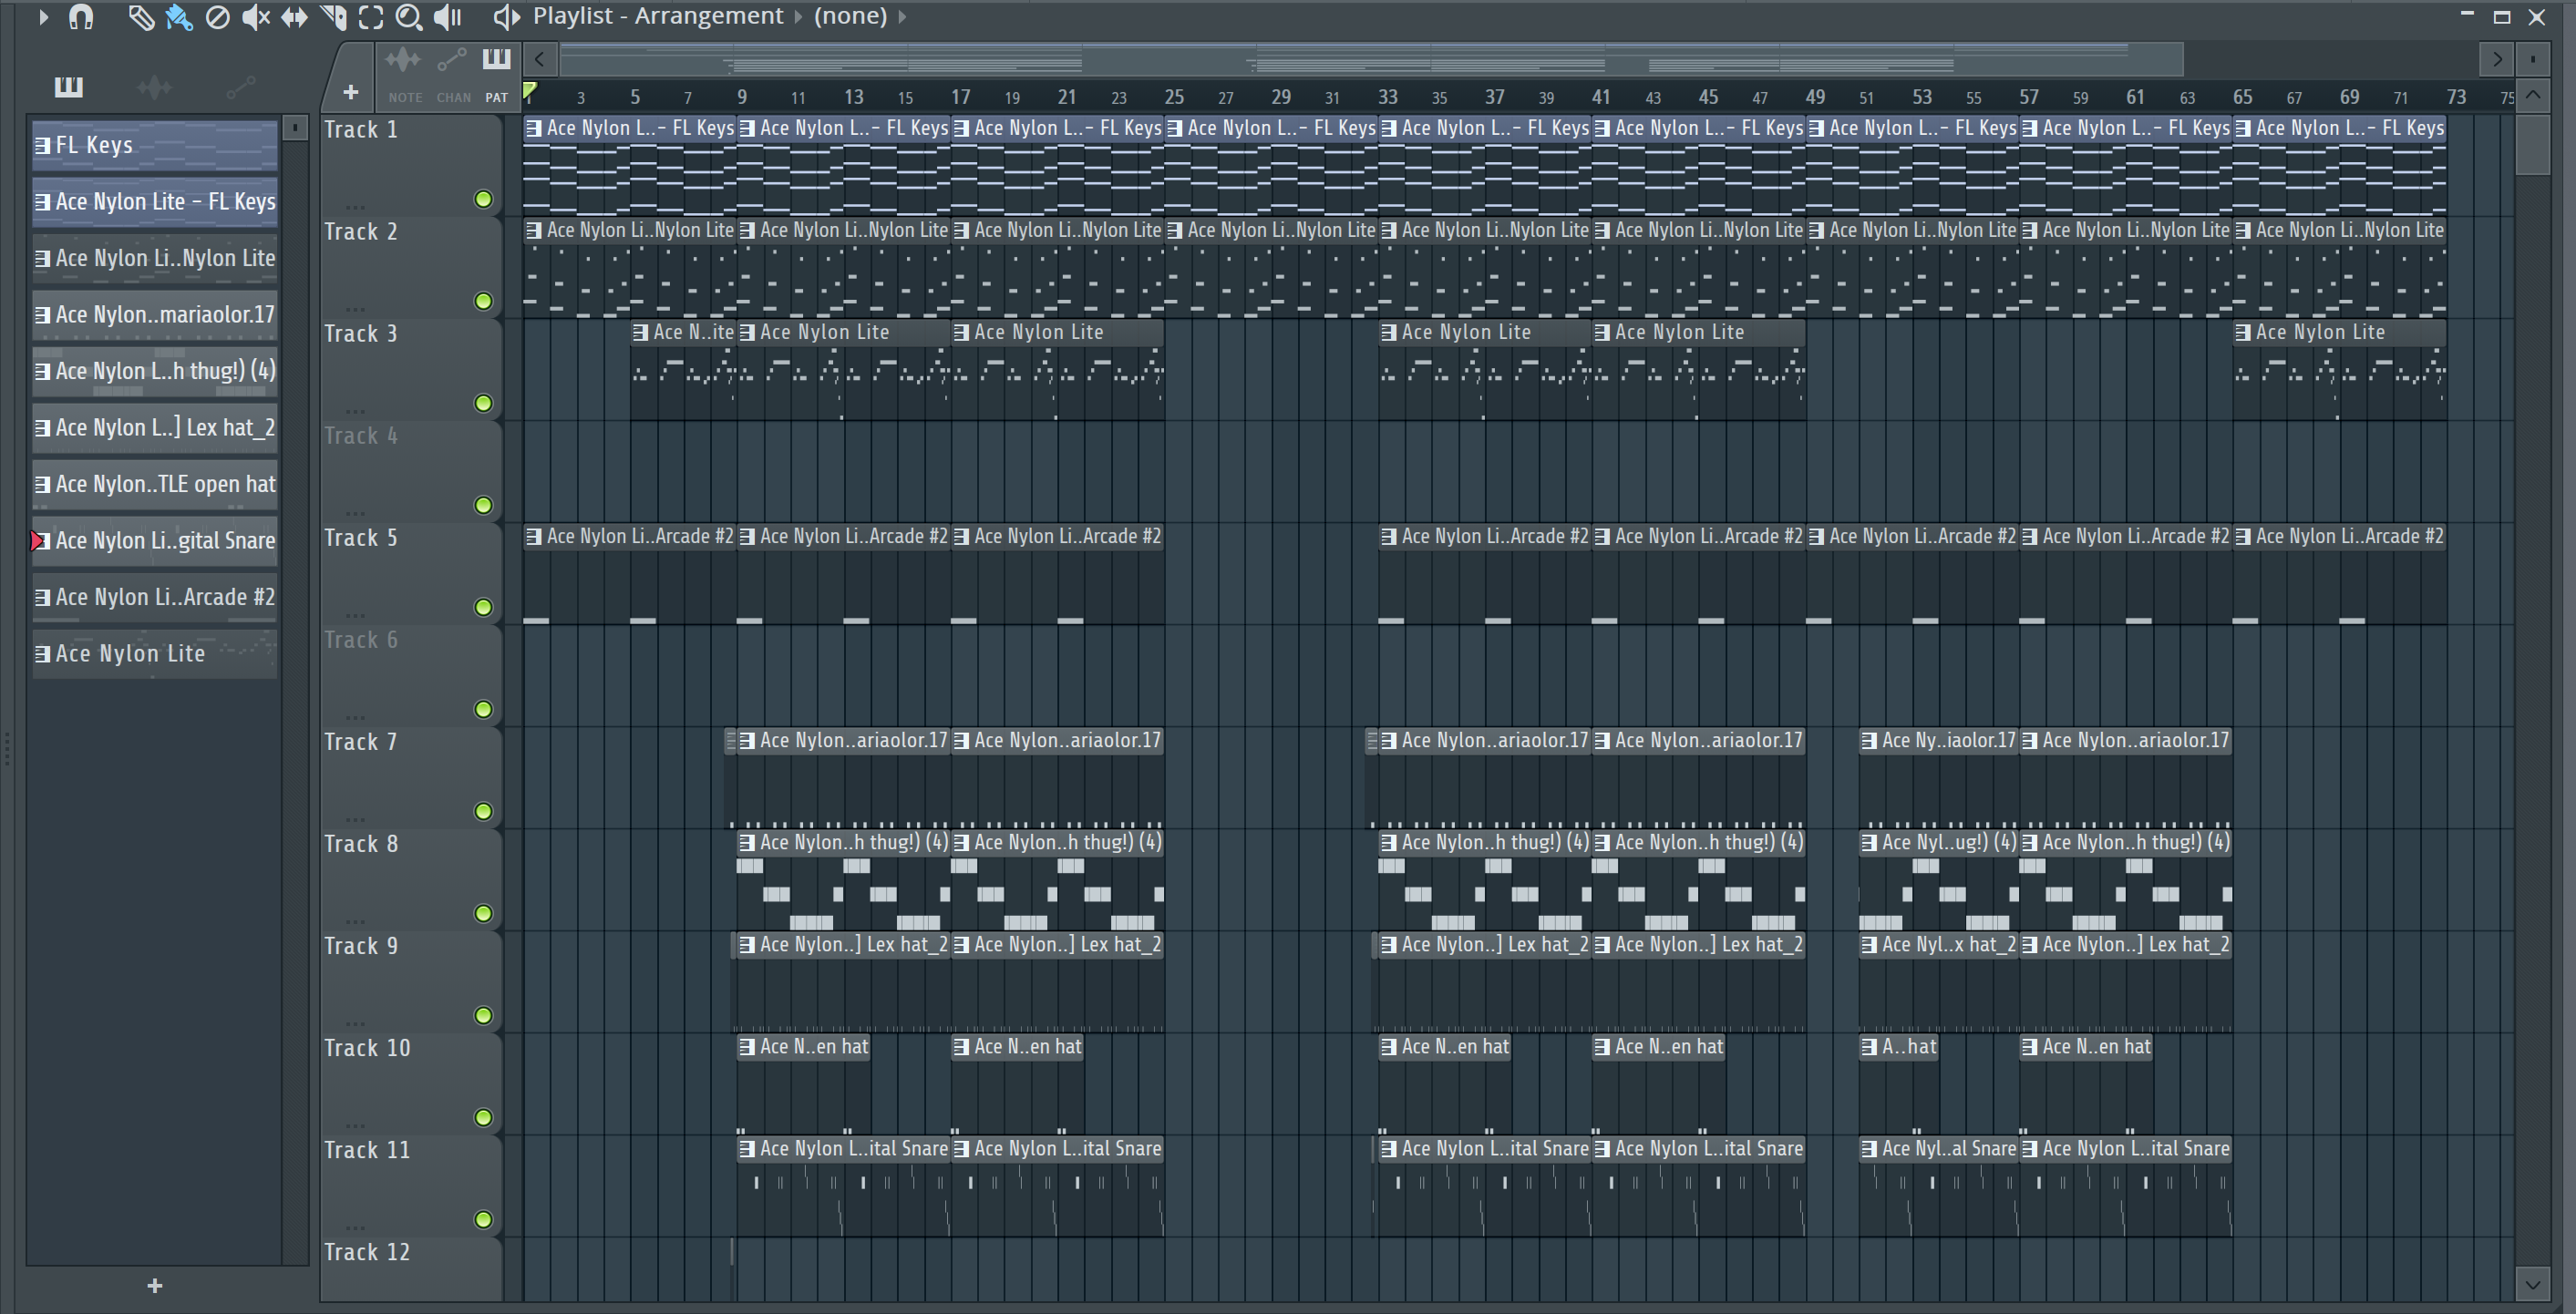Toggle the snap magnet icon
Image resolution: width=2576 pixels, height=1314 pixels.
pos(81,16)
